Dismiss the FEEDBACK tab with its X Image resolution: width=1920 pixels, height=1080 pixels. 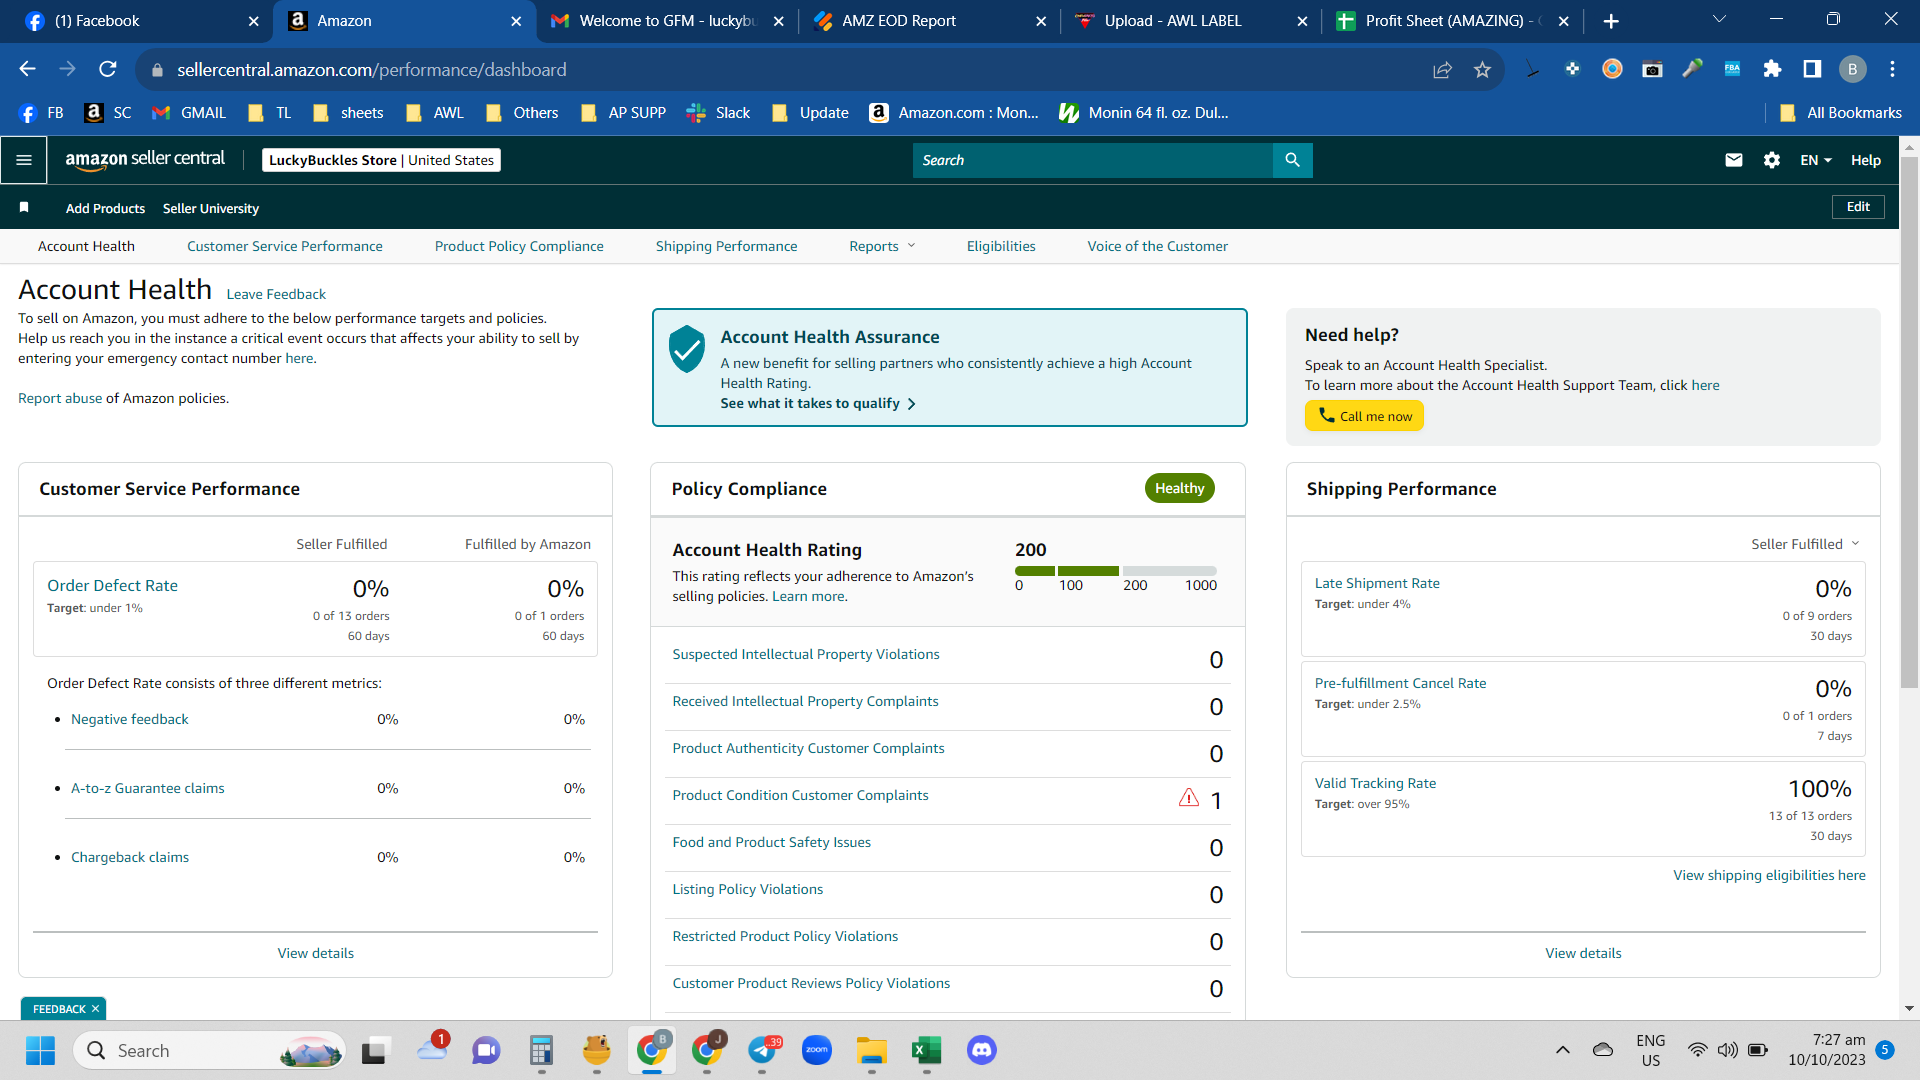[96, 1009]
